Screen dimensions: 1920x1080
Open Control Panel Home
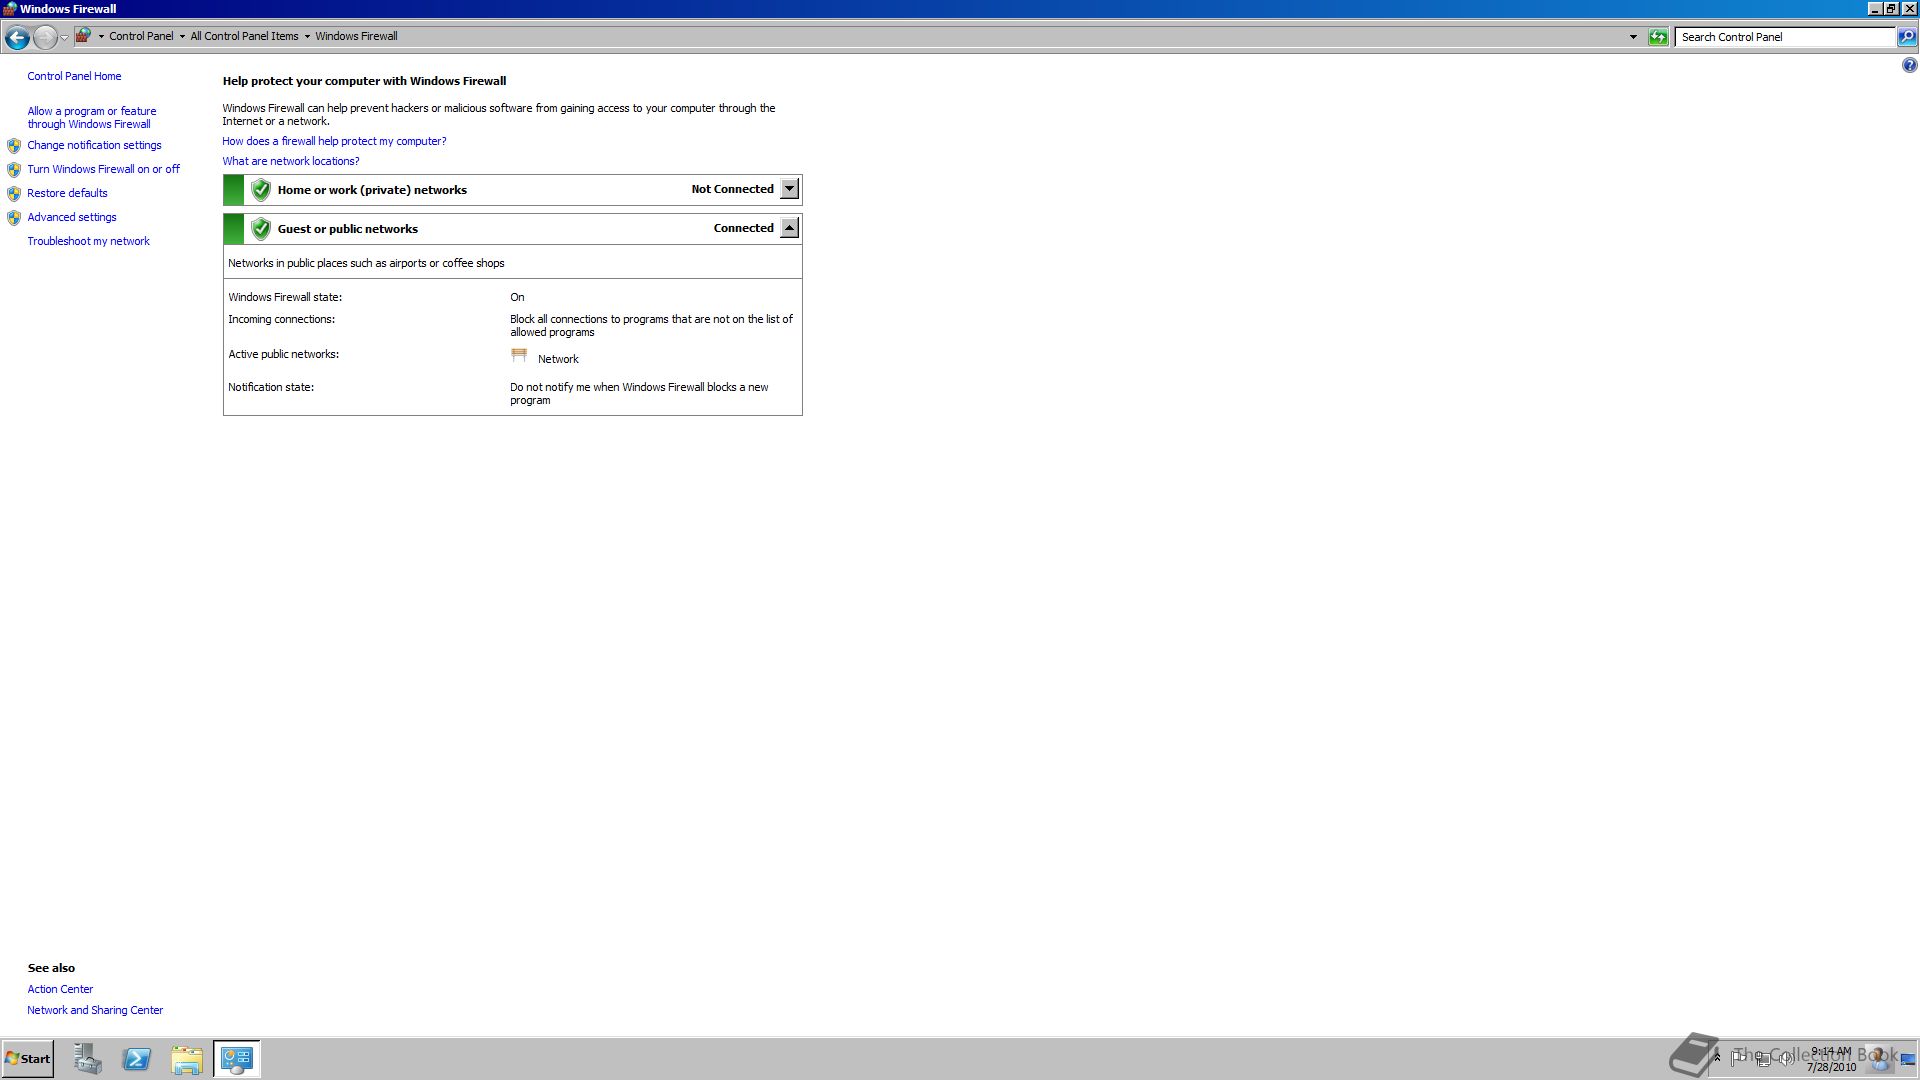point(74,76)
